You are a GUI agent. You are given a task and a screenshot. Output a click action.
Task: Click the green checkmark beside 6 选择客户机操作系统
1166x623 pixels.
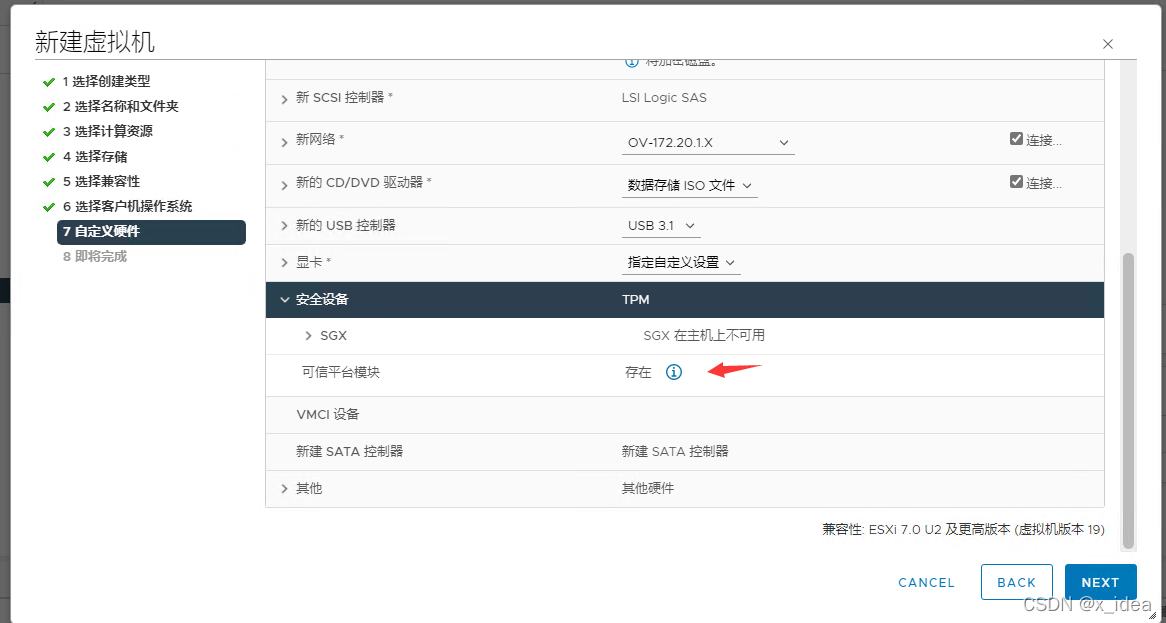pos(49,207)
